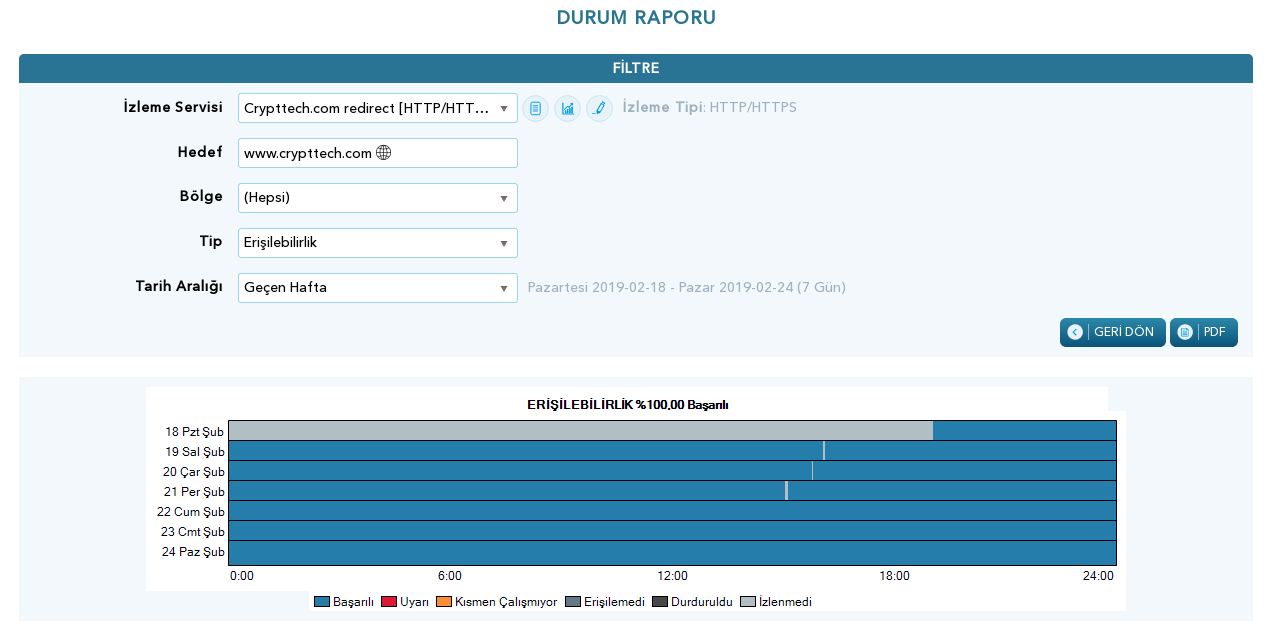This screenshot has height=634, width=1271.
Task: Click the 19 Sal Şub row label
Action: [195, 452]
